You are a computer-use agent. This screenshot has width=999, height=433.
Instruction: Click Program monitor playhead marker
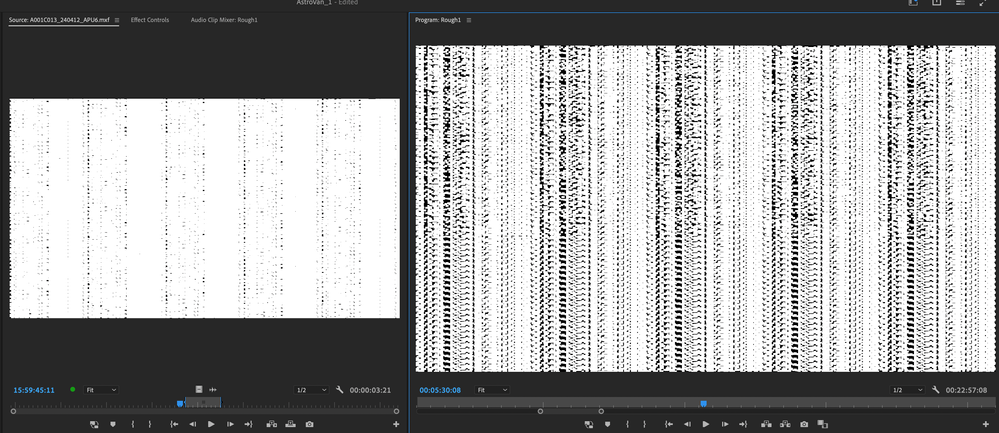[x=703, y=403]
